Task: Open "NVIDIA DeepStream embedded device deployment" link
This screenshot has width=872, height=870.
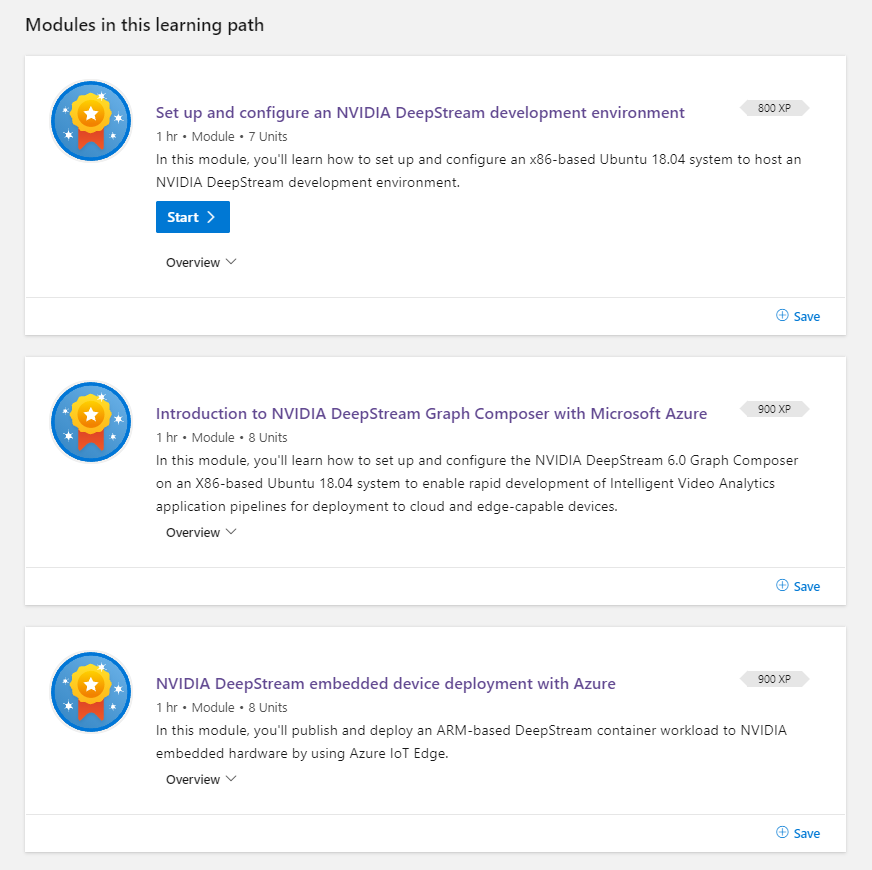Action: click(385, 683)
